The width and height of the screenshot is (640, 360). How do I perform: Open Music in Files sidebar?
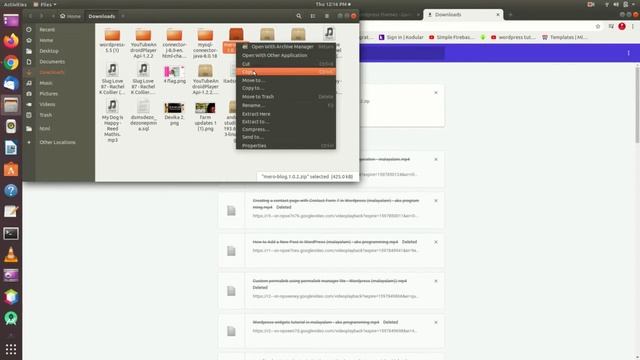point(46,83)
